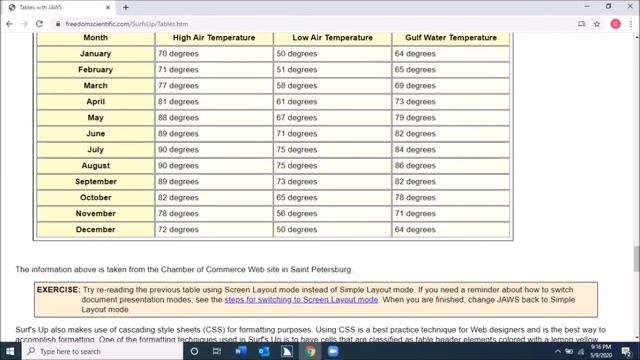Open the cast or install icon in address bar
This screenshot has width=640, height=360.
(582, 24)
